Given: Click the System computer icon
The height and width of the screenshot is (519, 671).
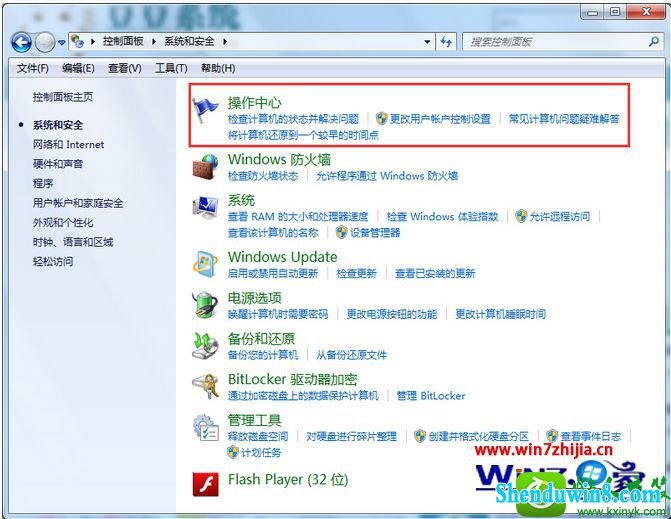Looking at the screenshot, I should pyautogui.click(x=205, y=208).
